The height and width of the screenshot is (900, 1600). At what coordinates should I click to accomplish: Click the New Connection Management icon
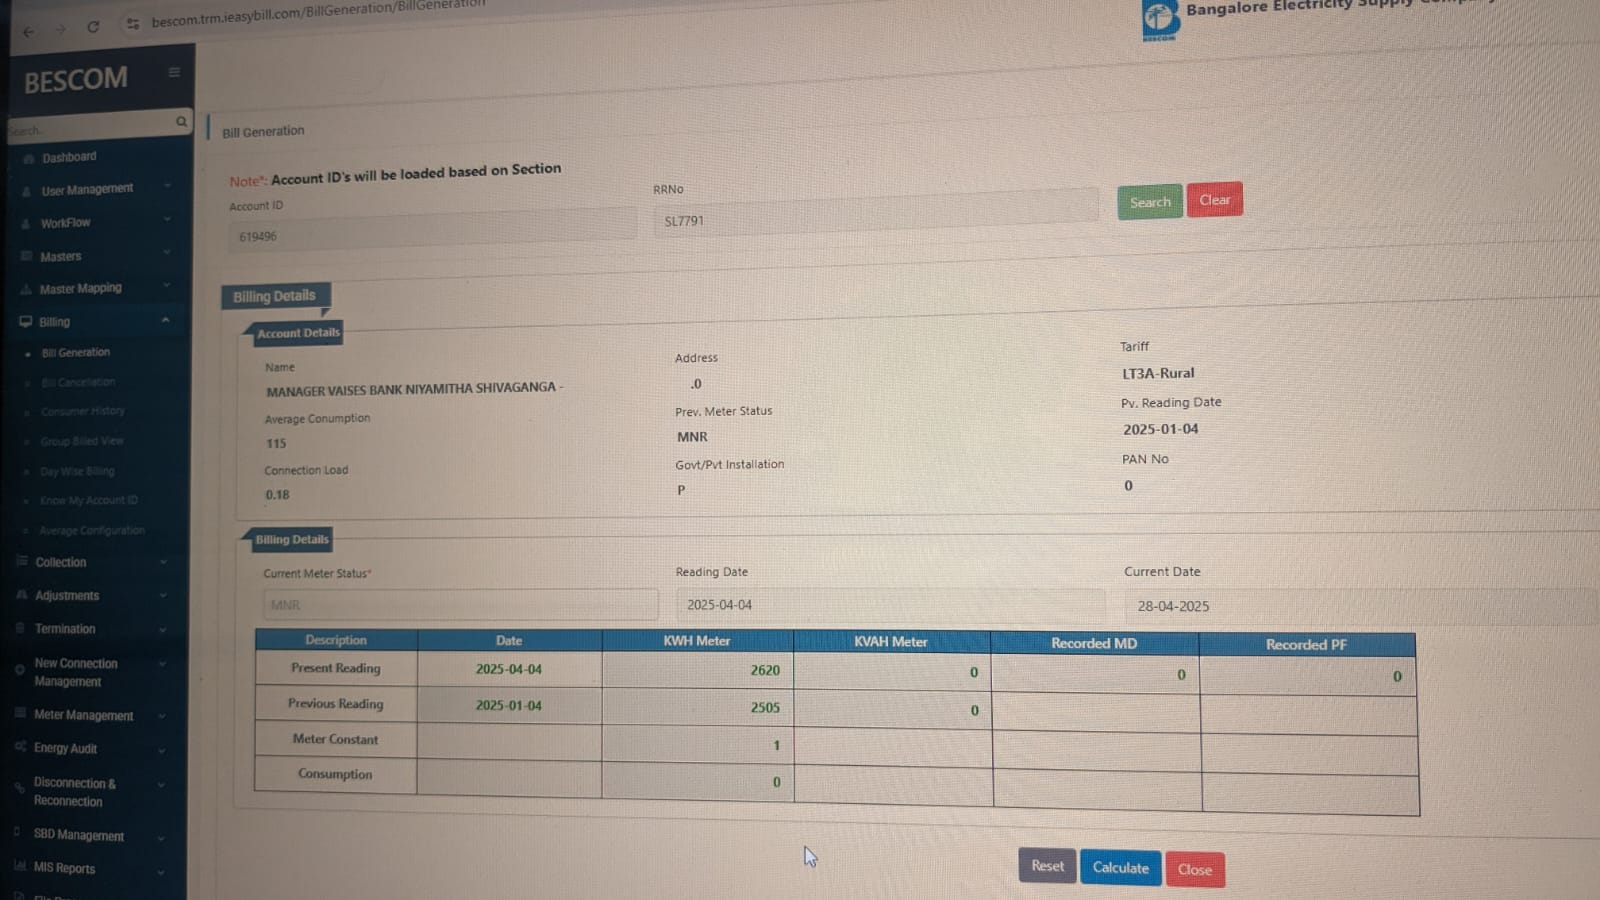click(20, 670)
